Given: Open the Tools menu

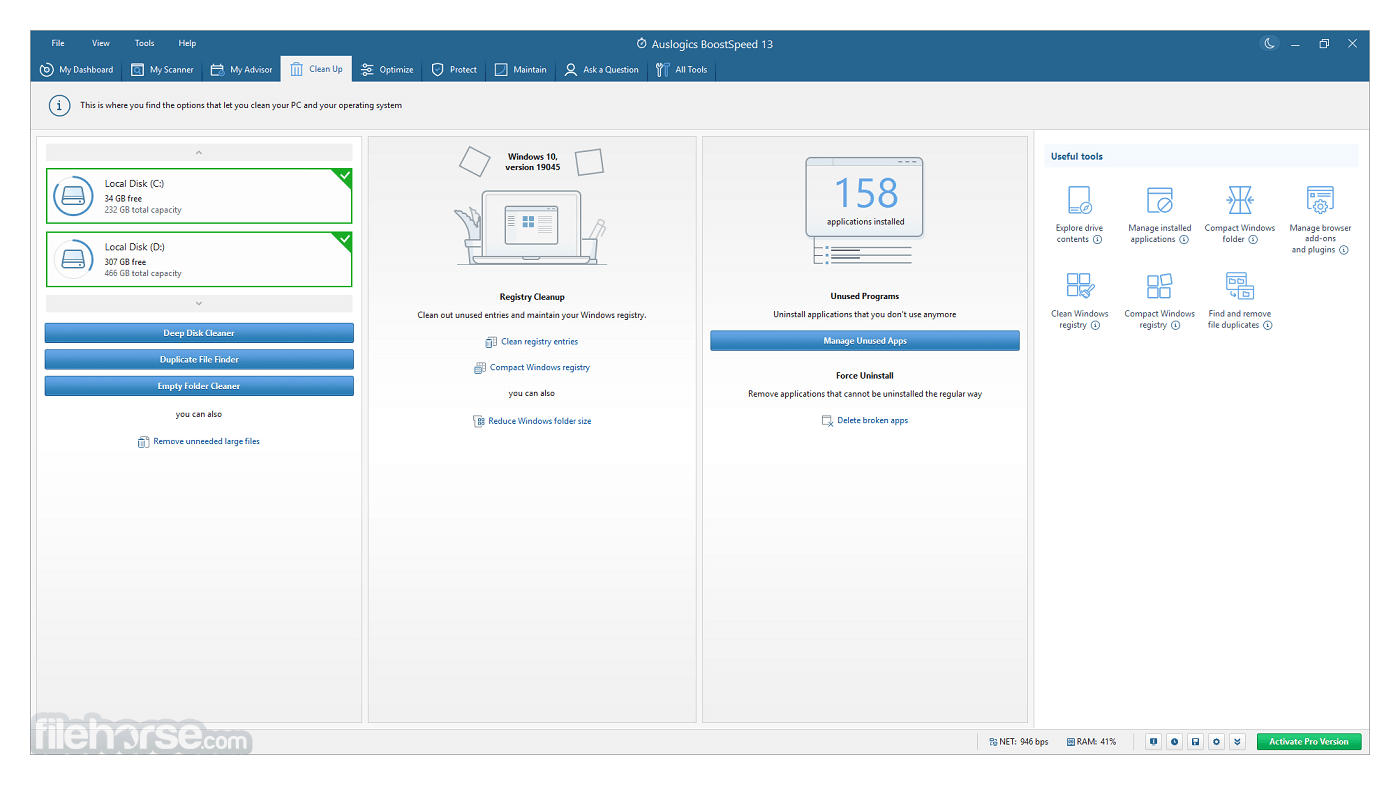Looking at the screenshot, I should pyautogui.click(x=145, y=43).
